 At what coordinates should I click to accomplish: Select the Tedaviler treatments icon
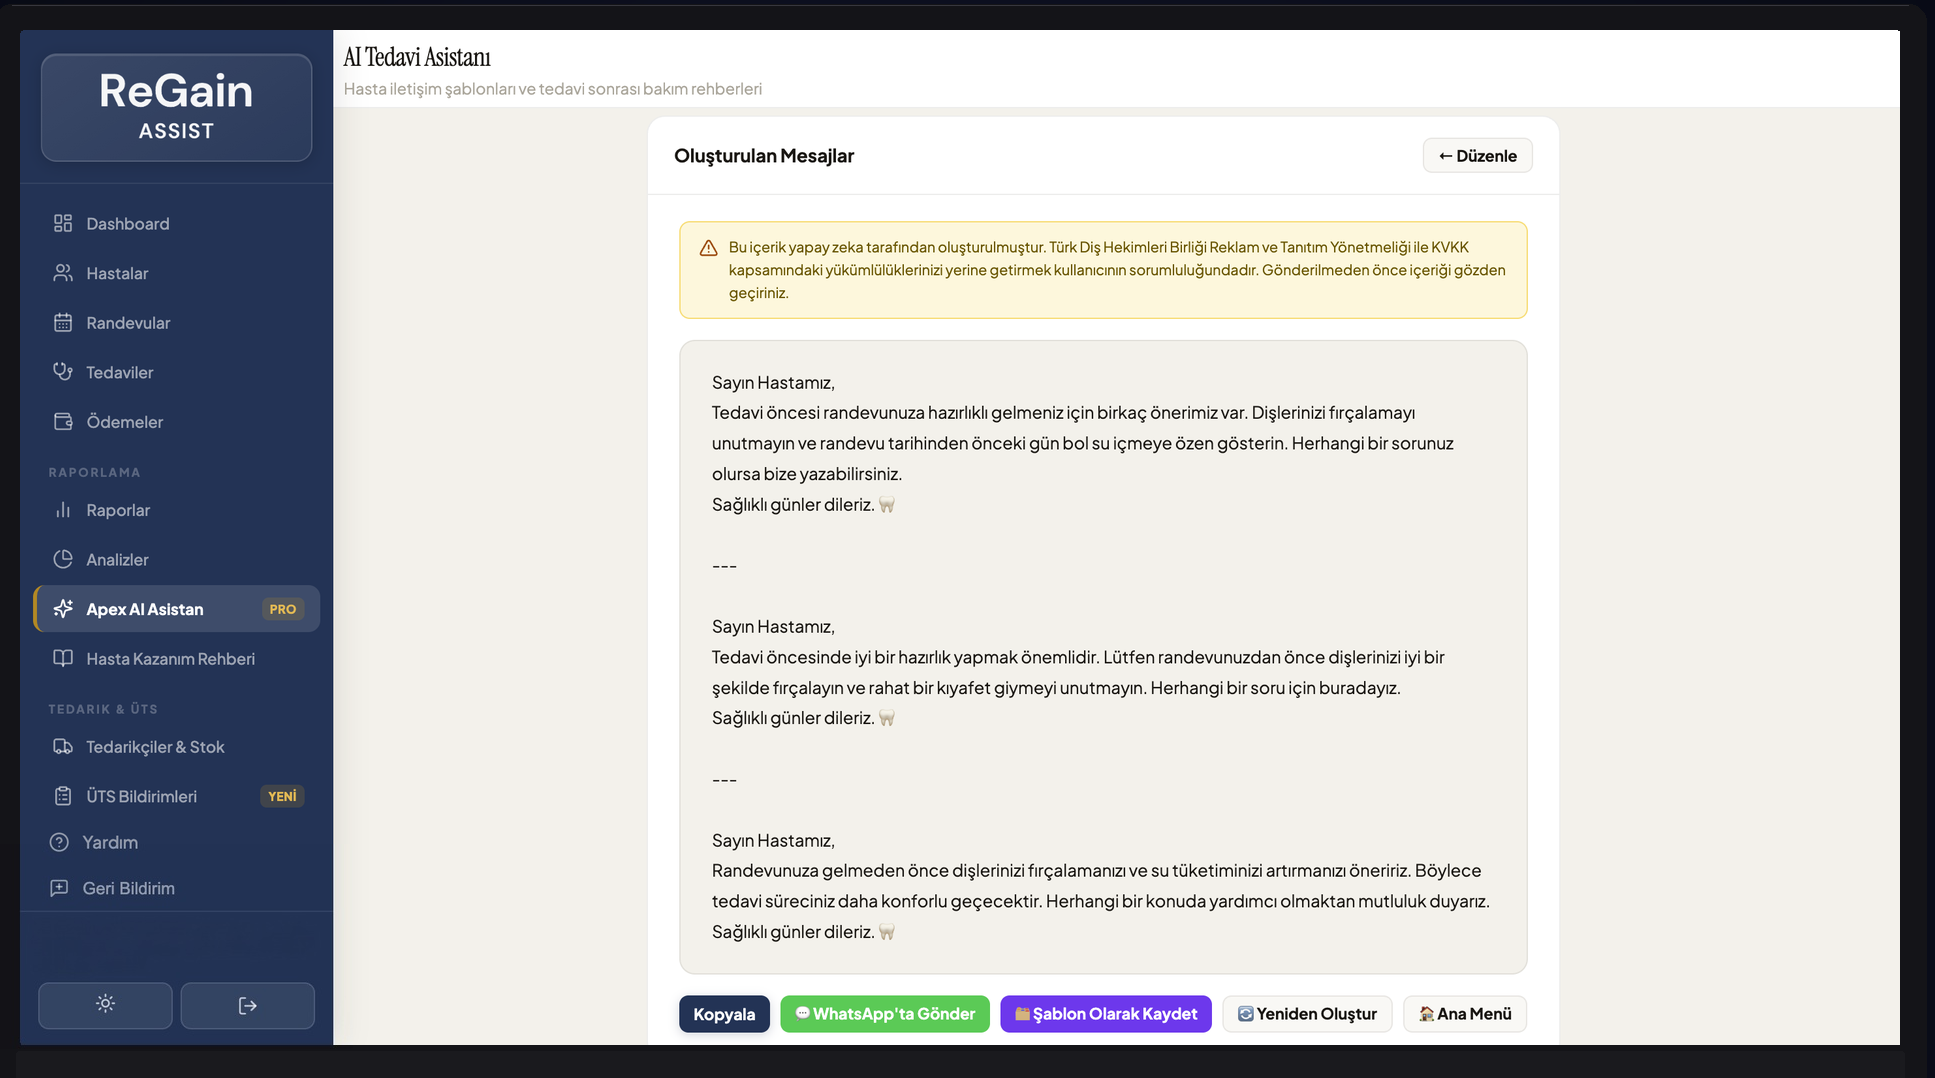pyautogui.click(x=63, y=372)
